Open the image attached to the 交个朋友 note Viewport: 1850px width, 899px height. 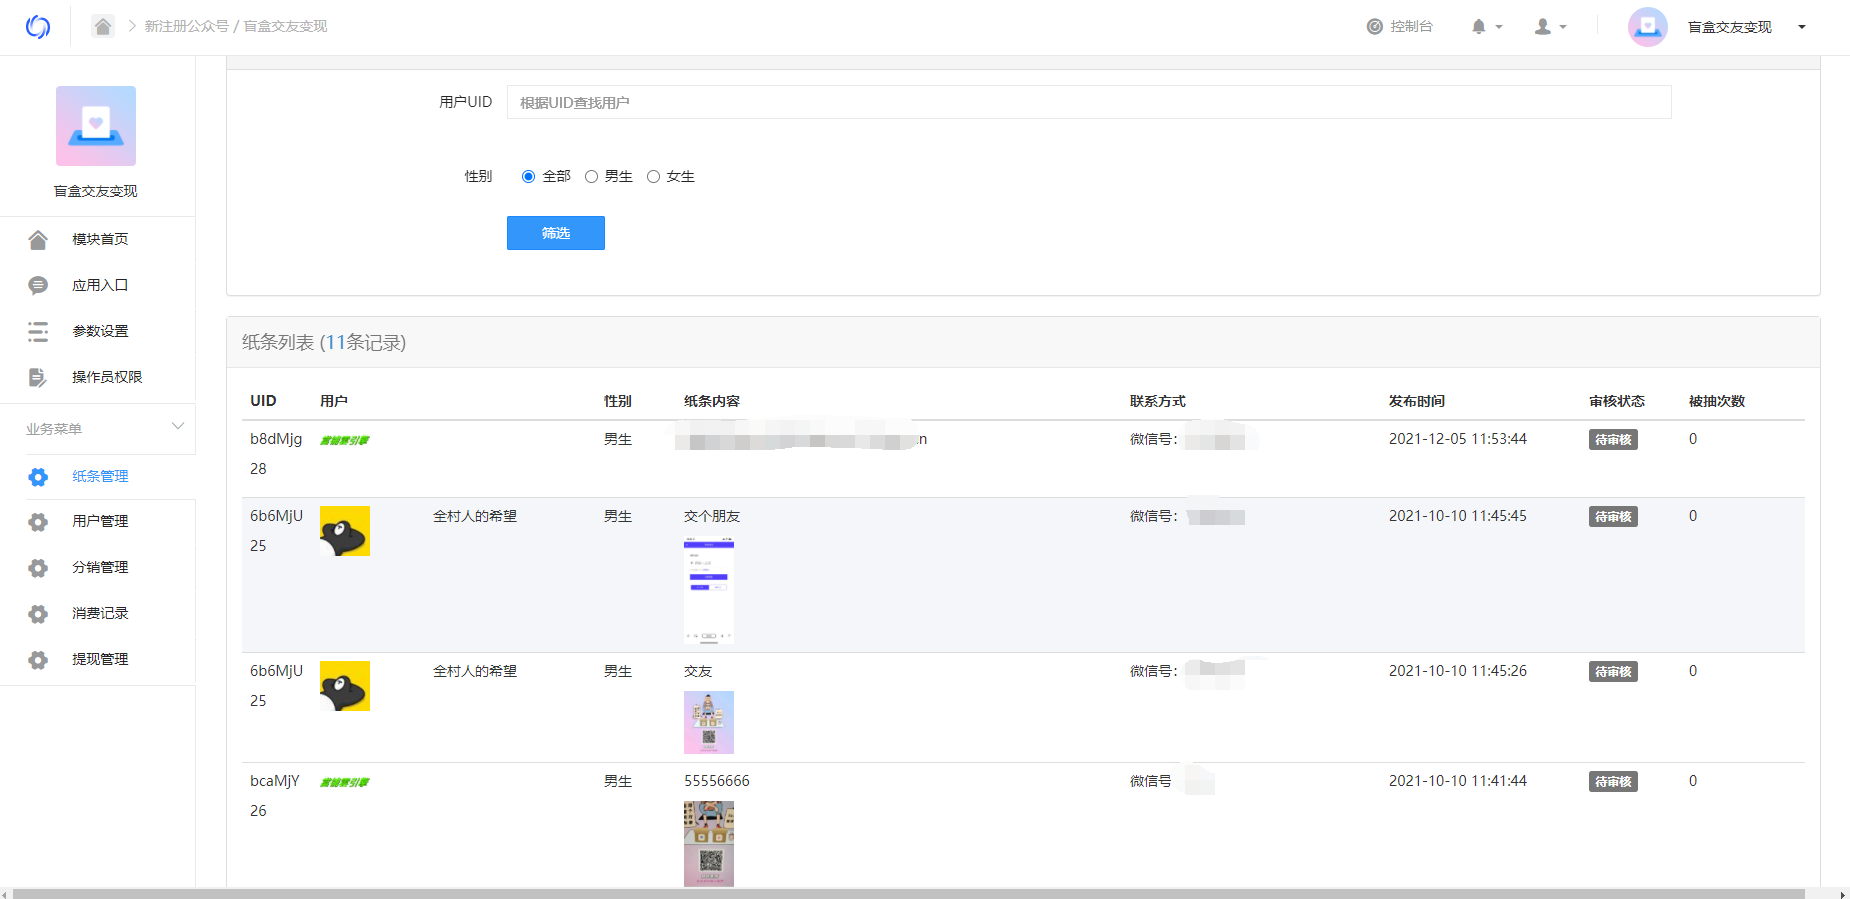[709, 590]
